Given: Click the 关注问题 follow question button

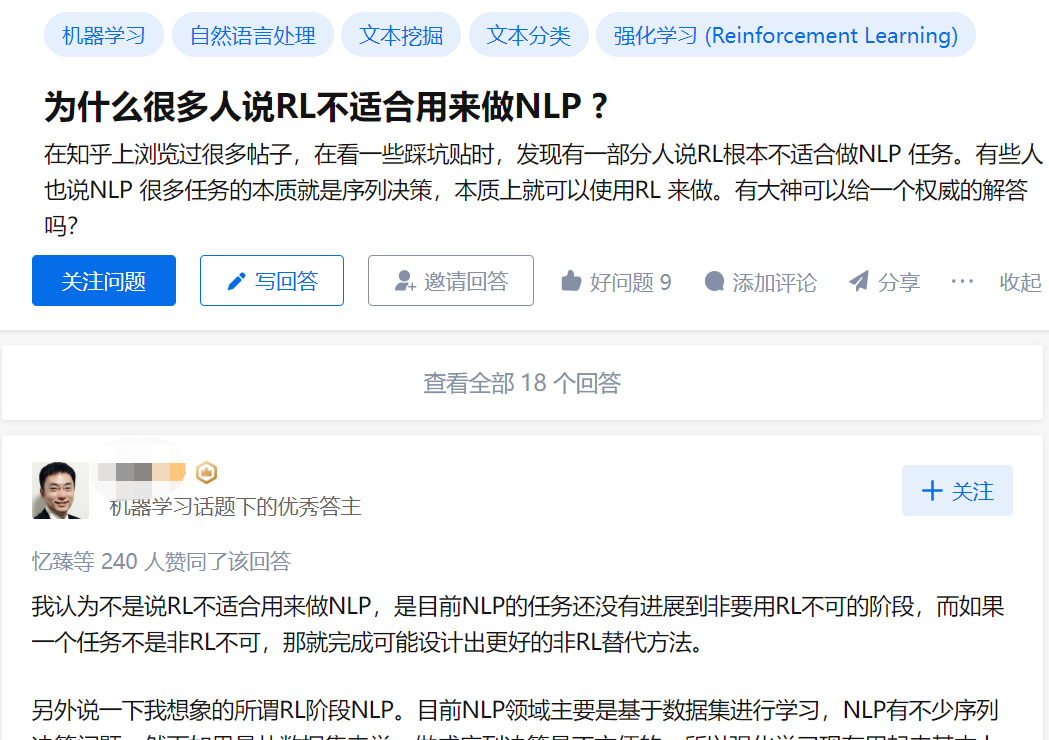Looking at the screenshot, I should point(104,280).
